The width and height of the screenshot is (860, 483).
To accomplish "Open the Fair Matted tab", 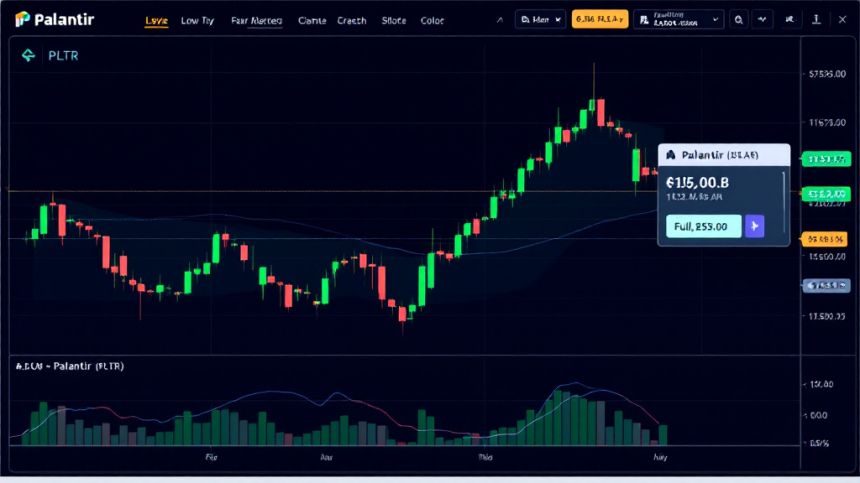I will [x=257, y=21].
